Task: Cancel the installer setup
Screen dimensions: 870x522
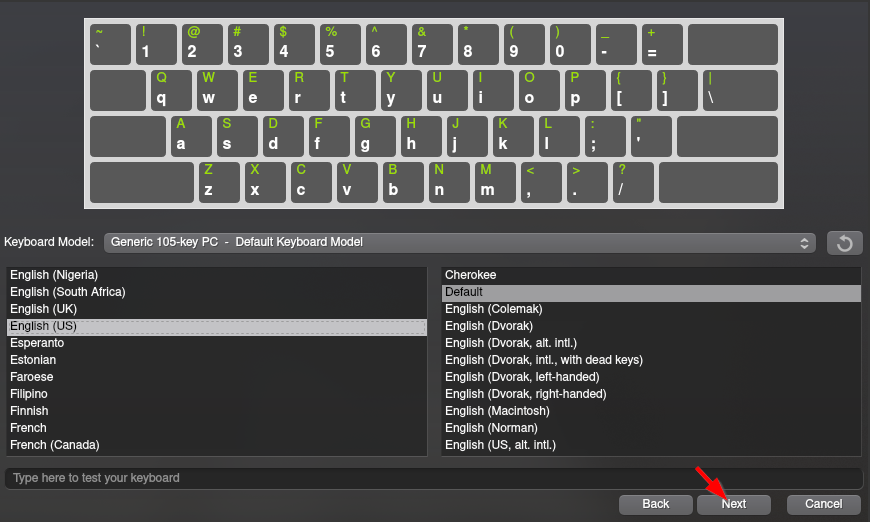Action: [x=823, y=504]
